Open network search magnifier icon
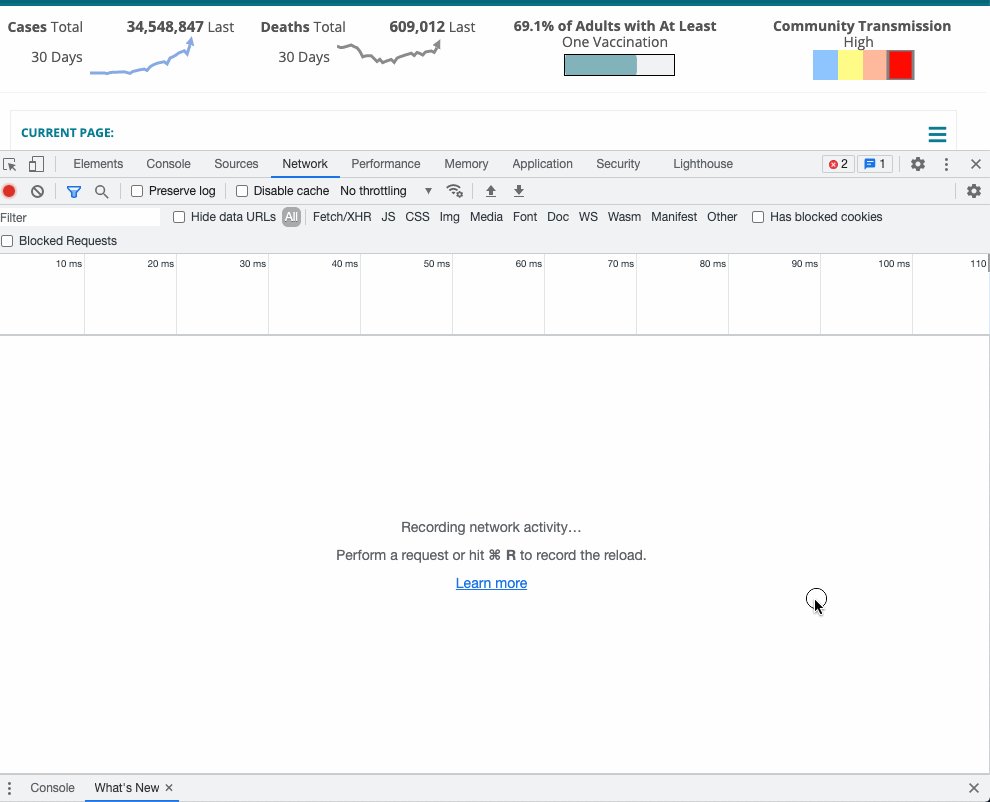The width and height of the screenshot is (990, 802). click(101, 191)
